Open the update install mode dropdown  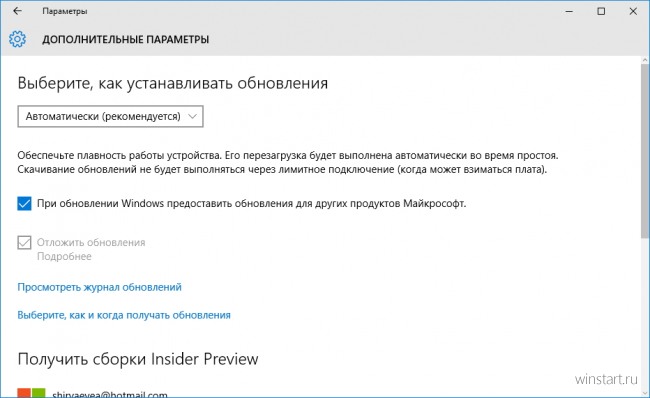pos(110,116)
